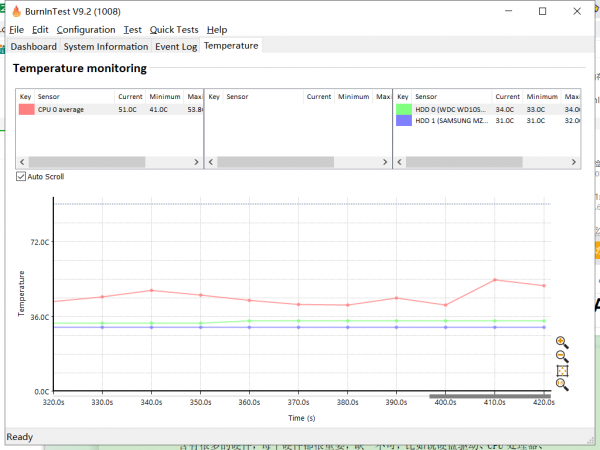Switch to the System Information tab
This screenshot has height=450, width=600.
106,46
